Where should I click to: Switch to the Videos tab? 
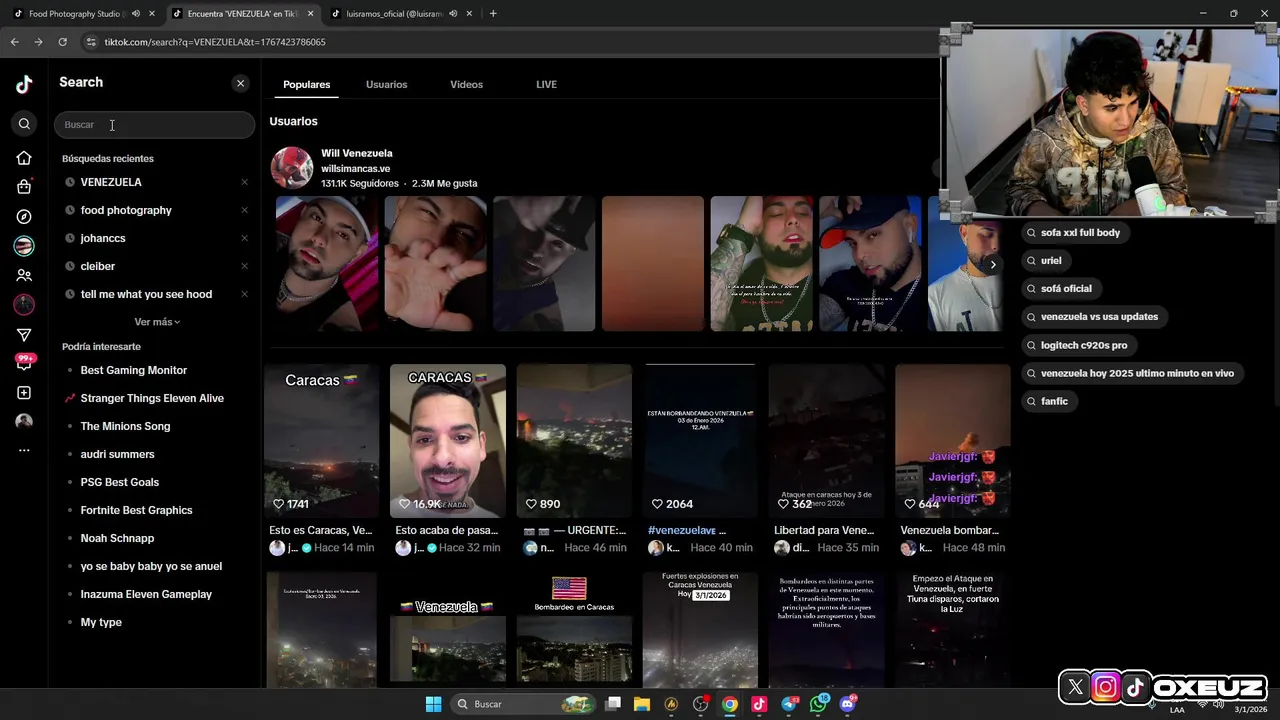click(x=466, y=85)
